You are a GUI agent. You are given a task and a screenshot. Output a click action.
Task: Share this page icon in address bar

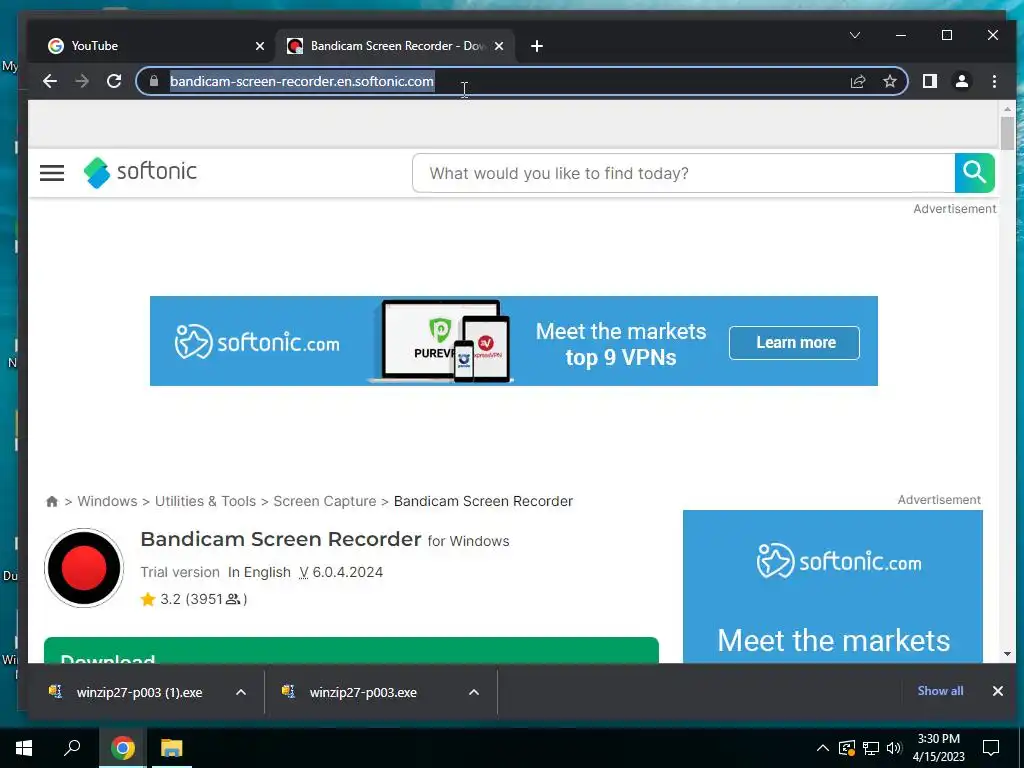858,81
